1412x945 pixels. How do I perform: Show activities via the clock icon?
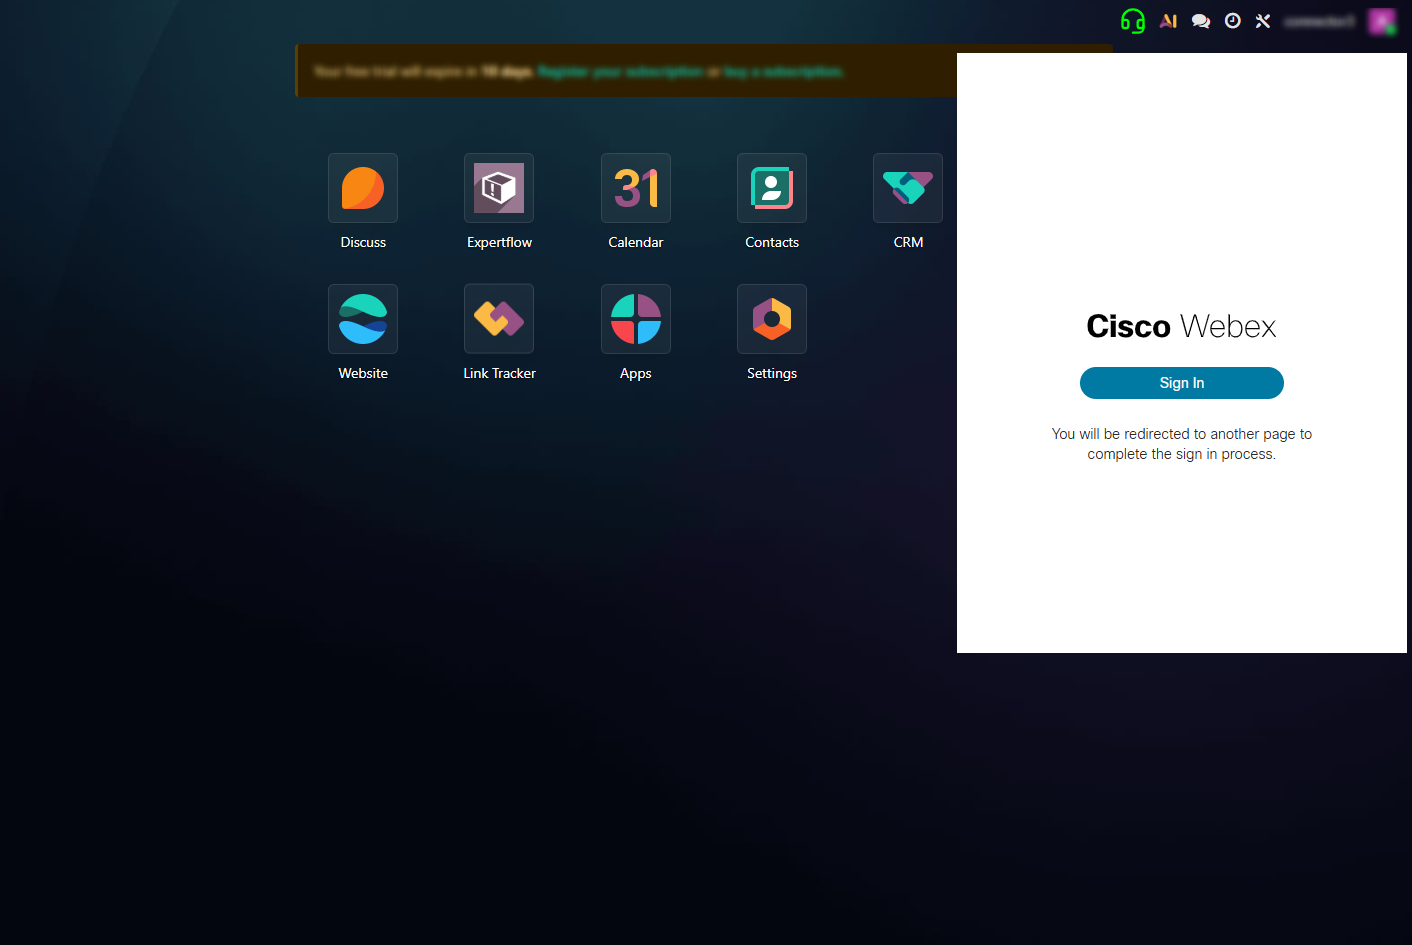[1233, 21]
